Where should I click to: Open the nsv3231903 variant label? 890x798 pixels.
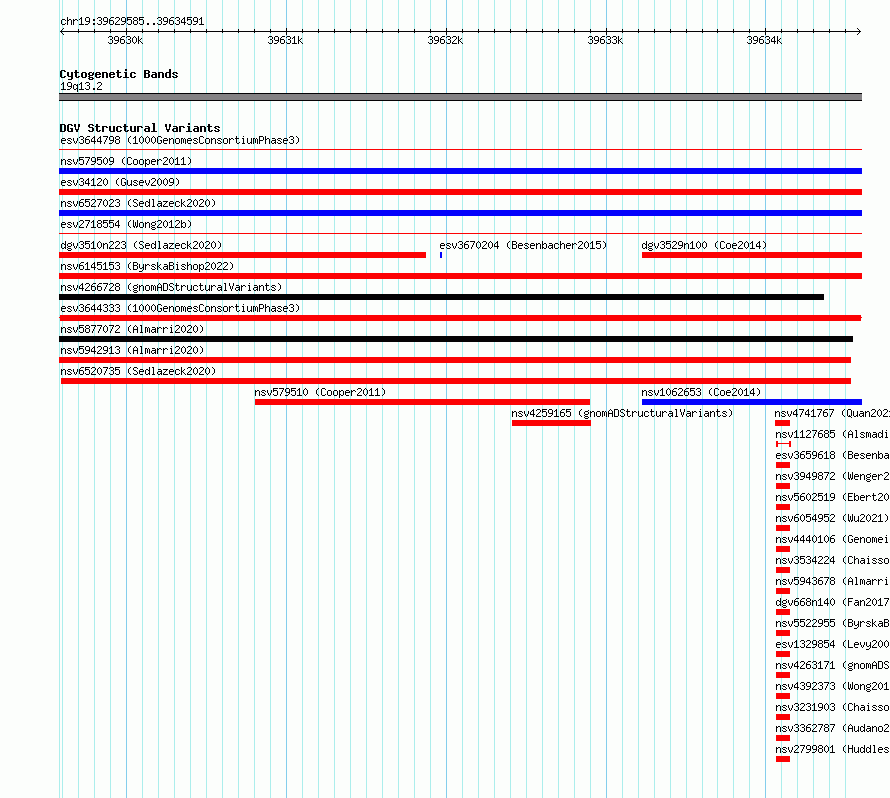click(x=832, y=707)
